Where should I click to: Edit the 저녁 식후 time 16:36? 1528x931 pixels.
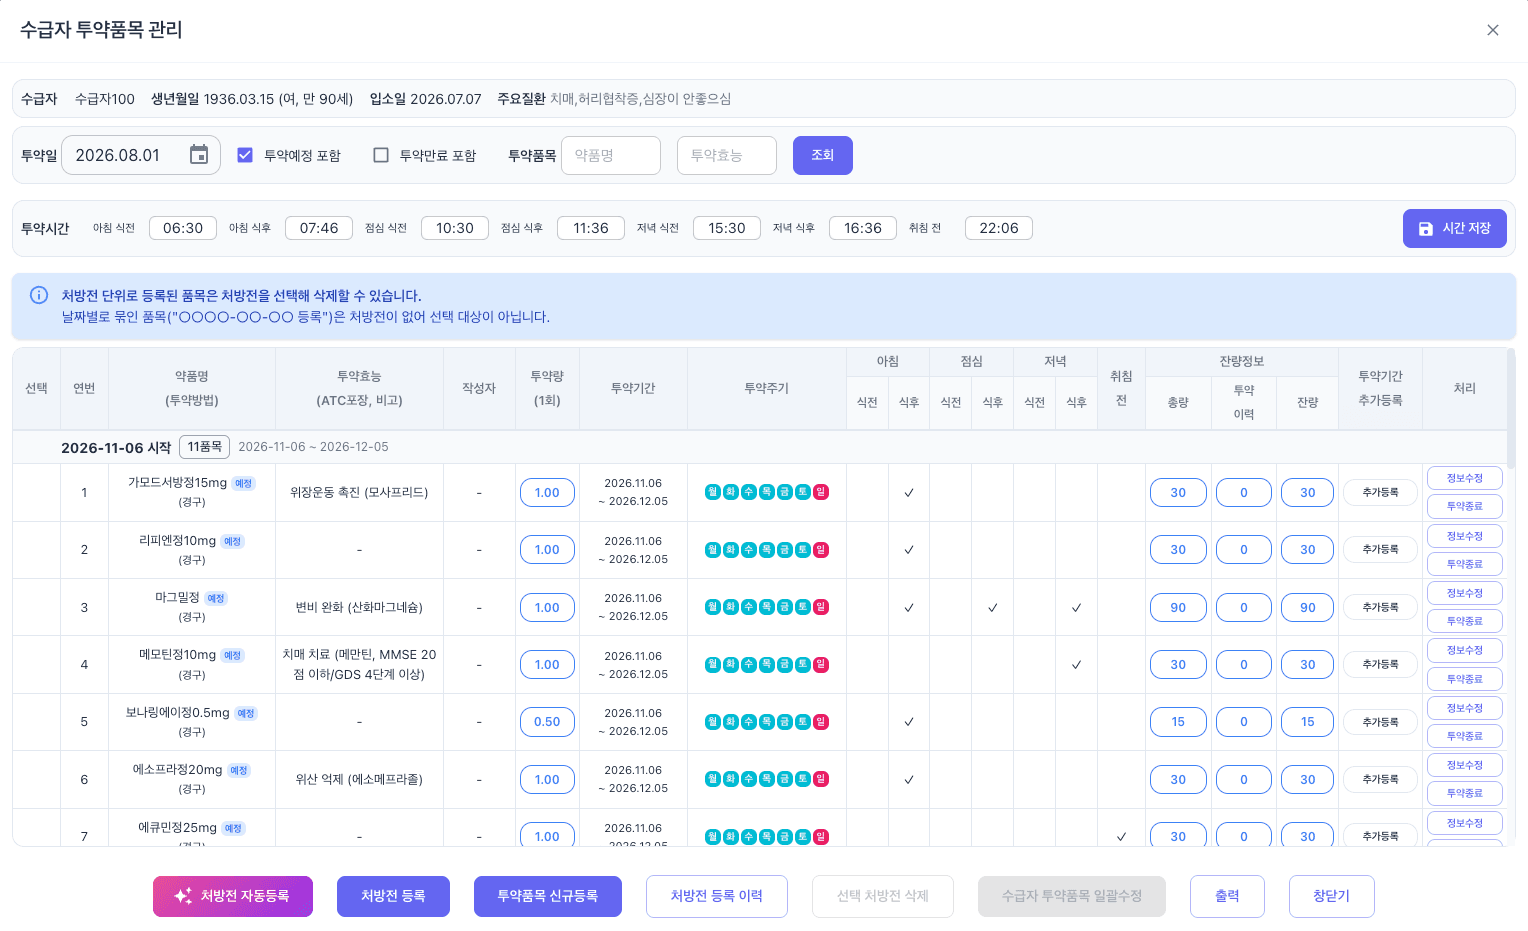pyautogui.click(x=863, y=228)
